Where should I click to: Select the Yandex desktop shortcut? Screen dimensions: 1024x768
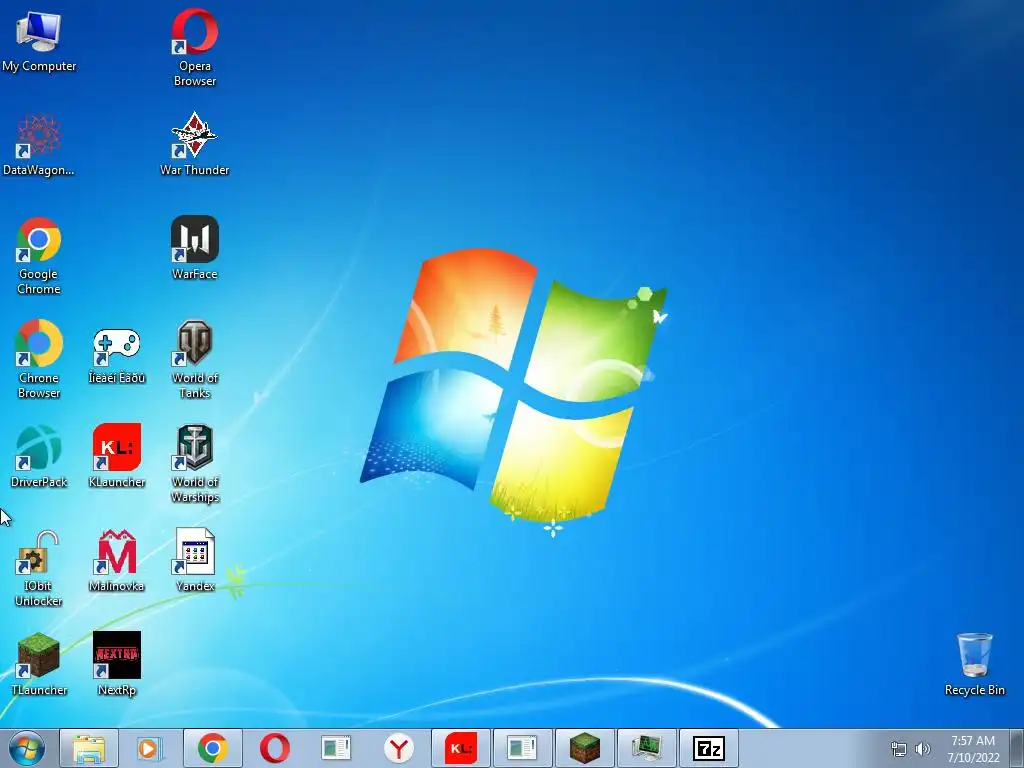195,561
